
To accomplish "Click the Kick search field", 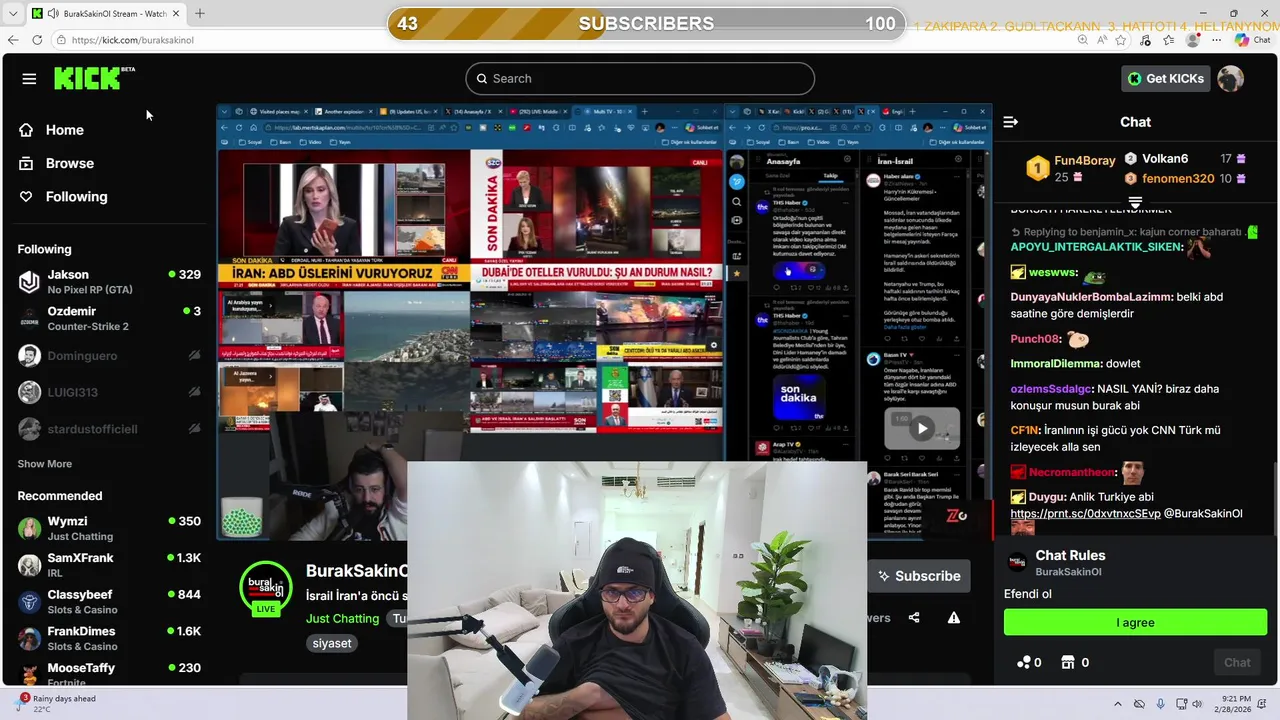I will coord(640,78).
